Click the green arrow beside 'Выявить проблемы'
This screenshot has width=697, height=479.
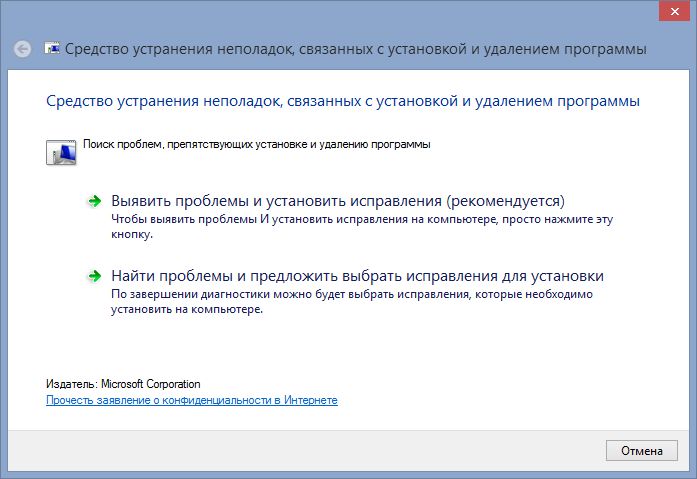pos(95,200)
